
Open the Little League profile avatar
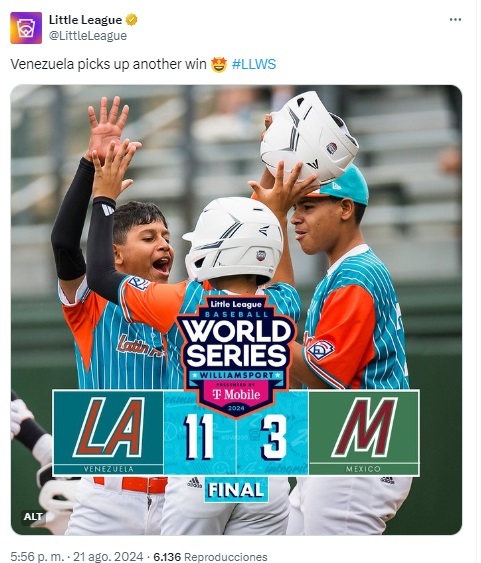[26, 28]
